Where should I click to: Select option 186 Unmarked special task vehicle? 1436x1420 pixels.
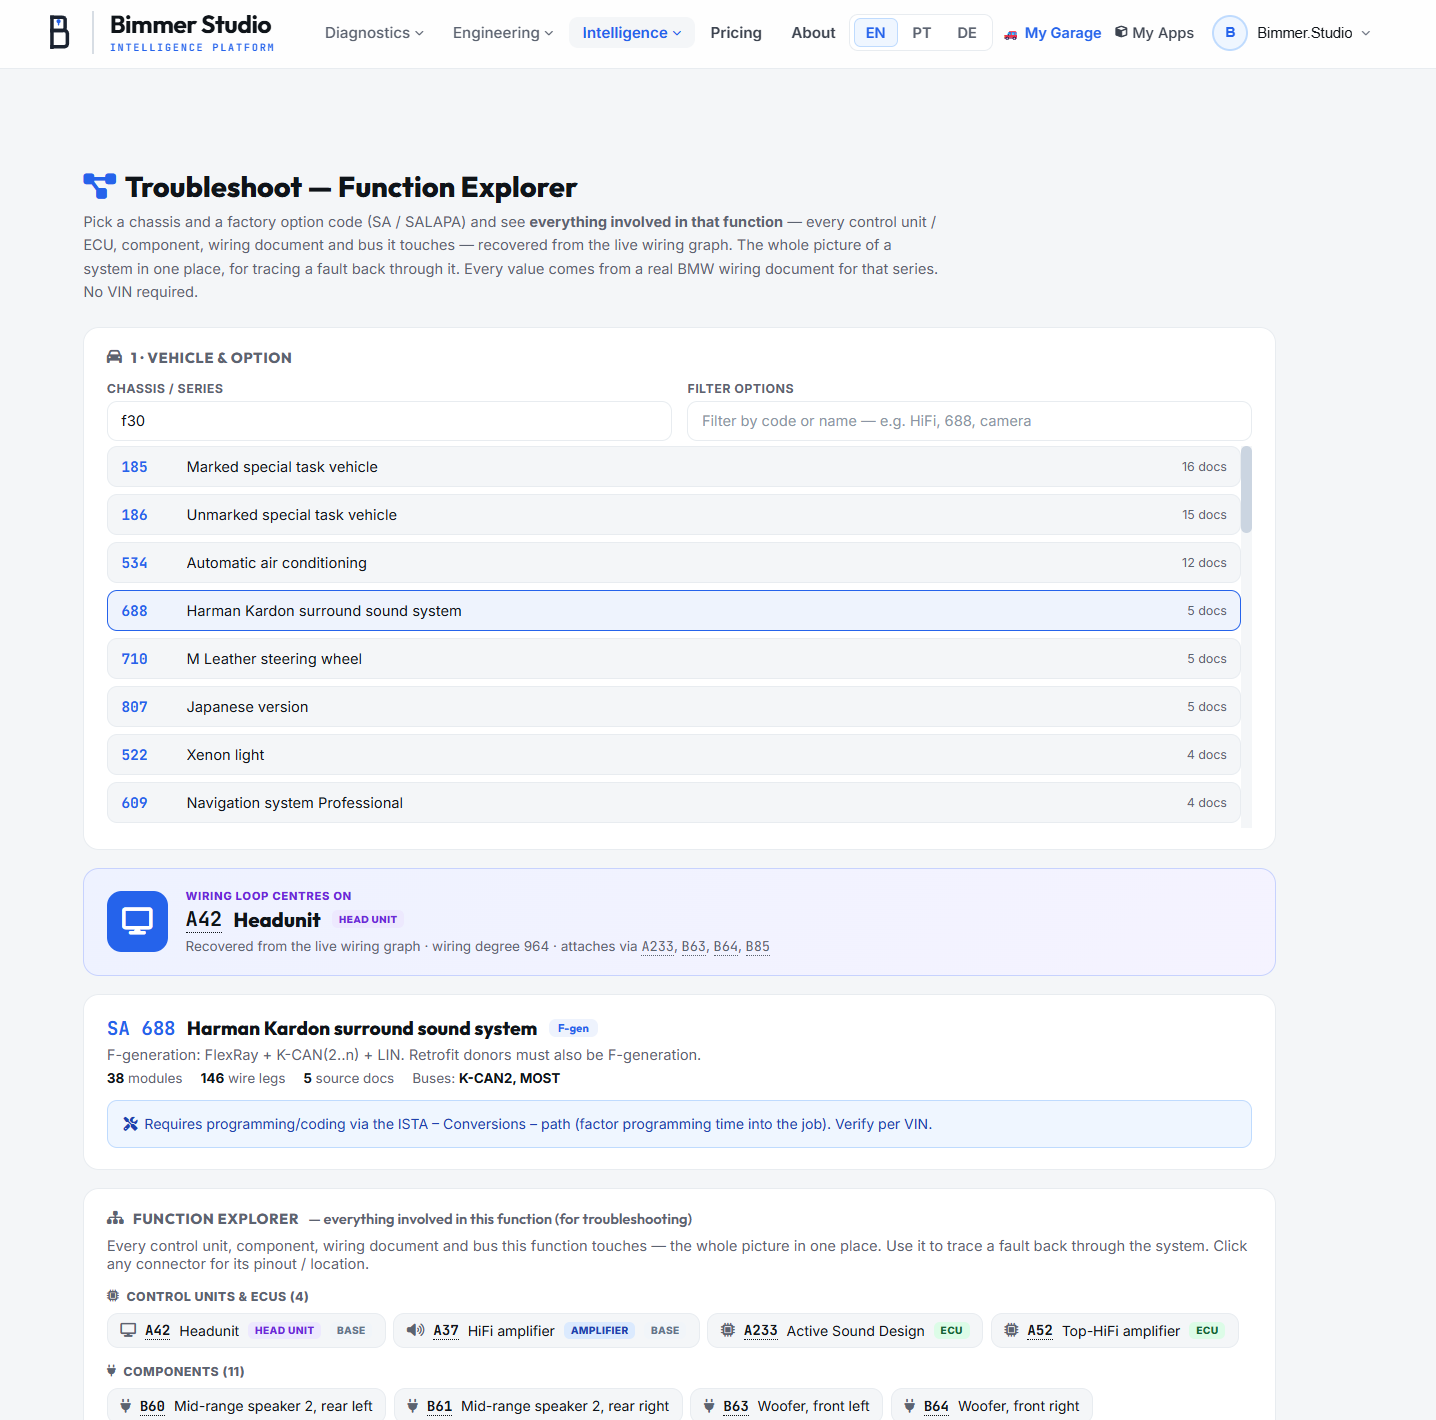click(x=674, y=515)
